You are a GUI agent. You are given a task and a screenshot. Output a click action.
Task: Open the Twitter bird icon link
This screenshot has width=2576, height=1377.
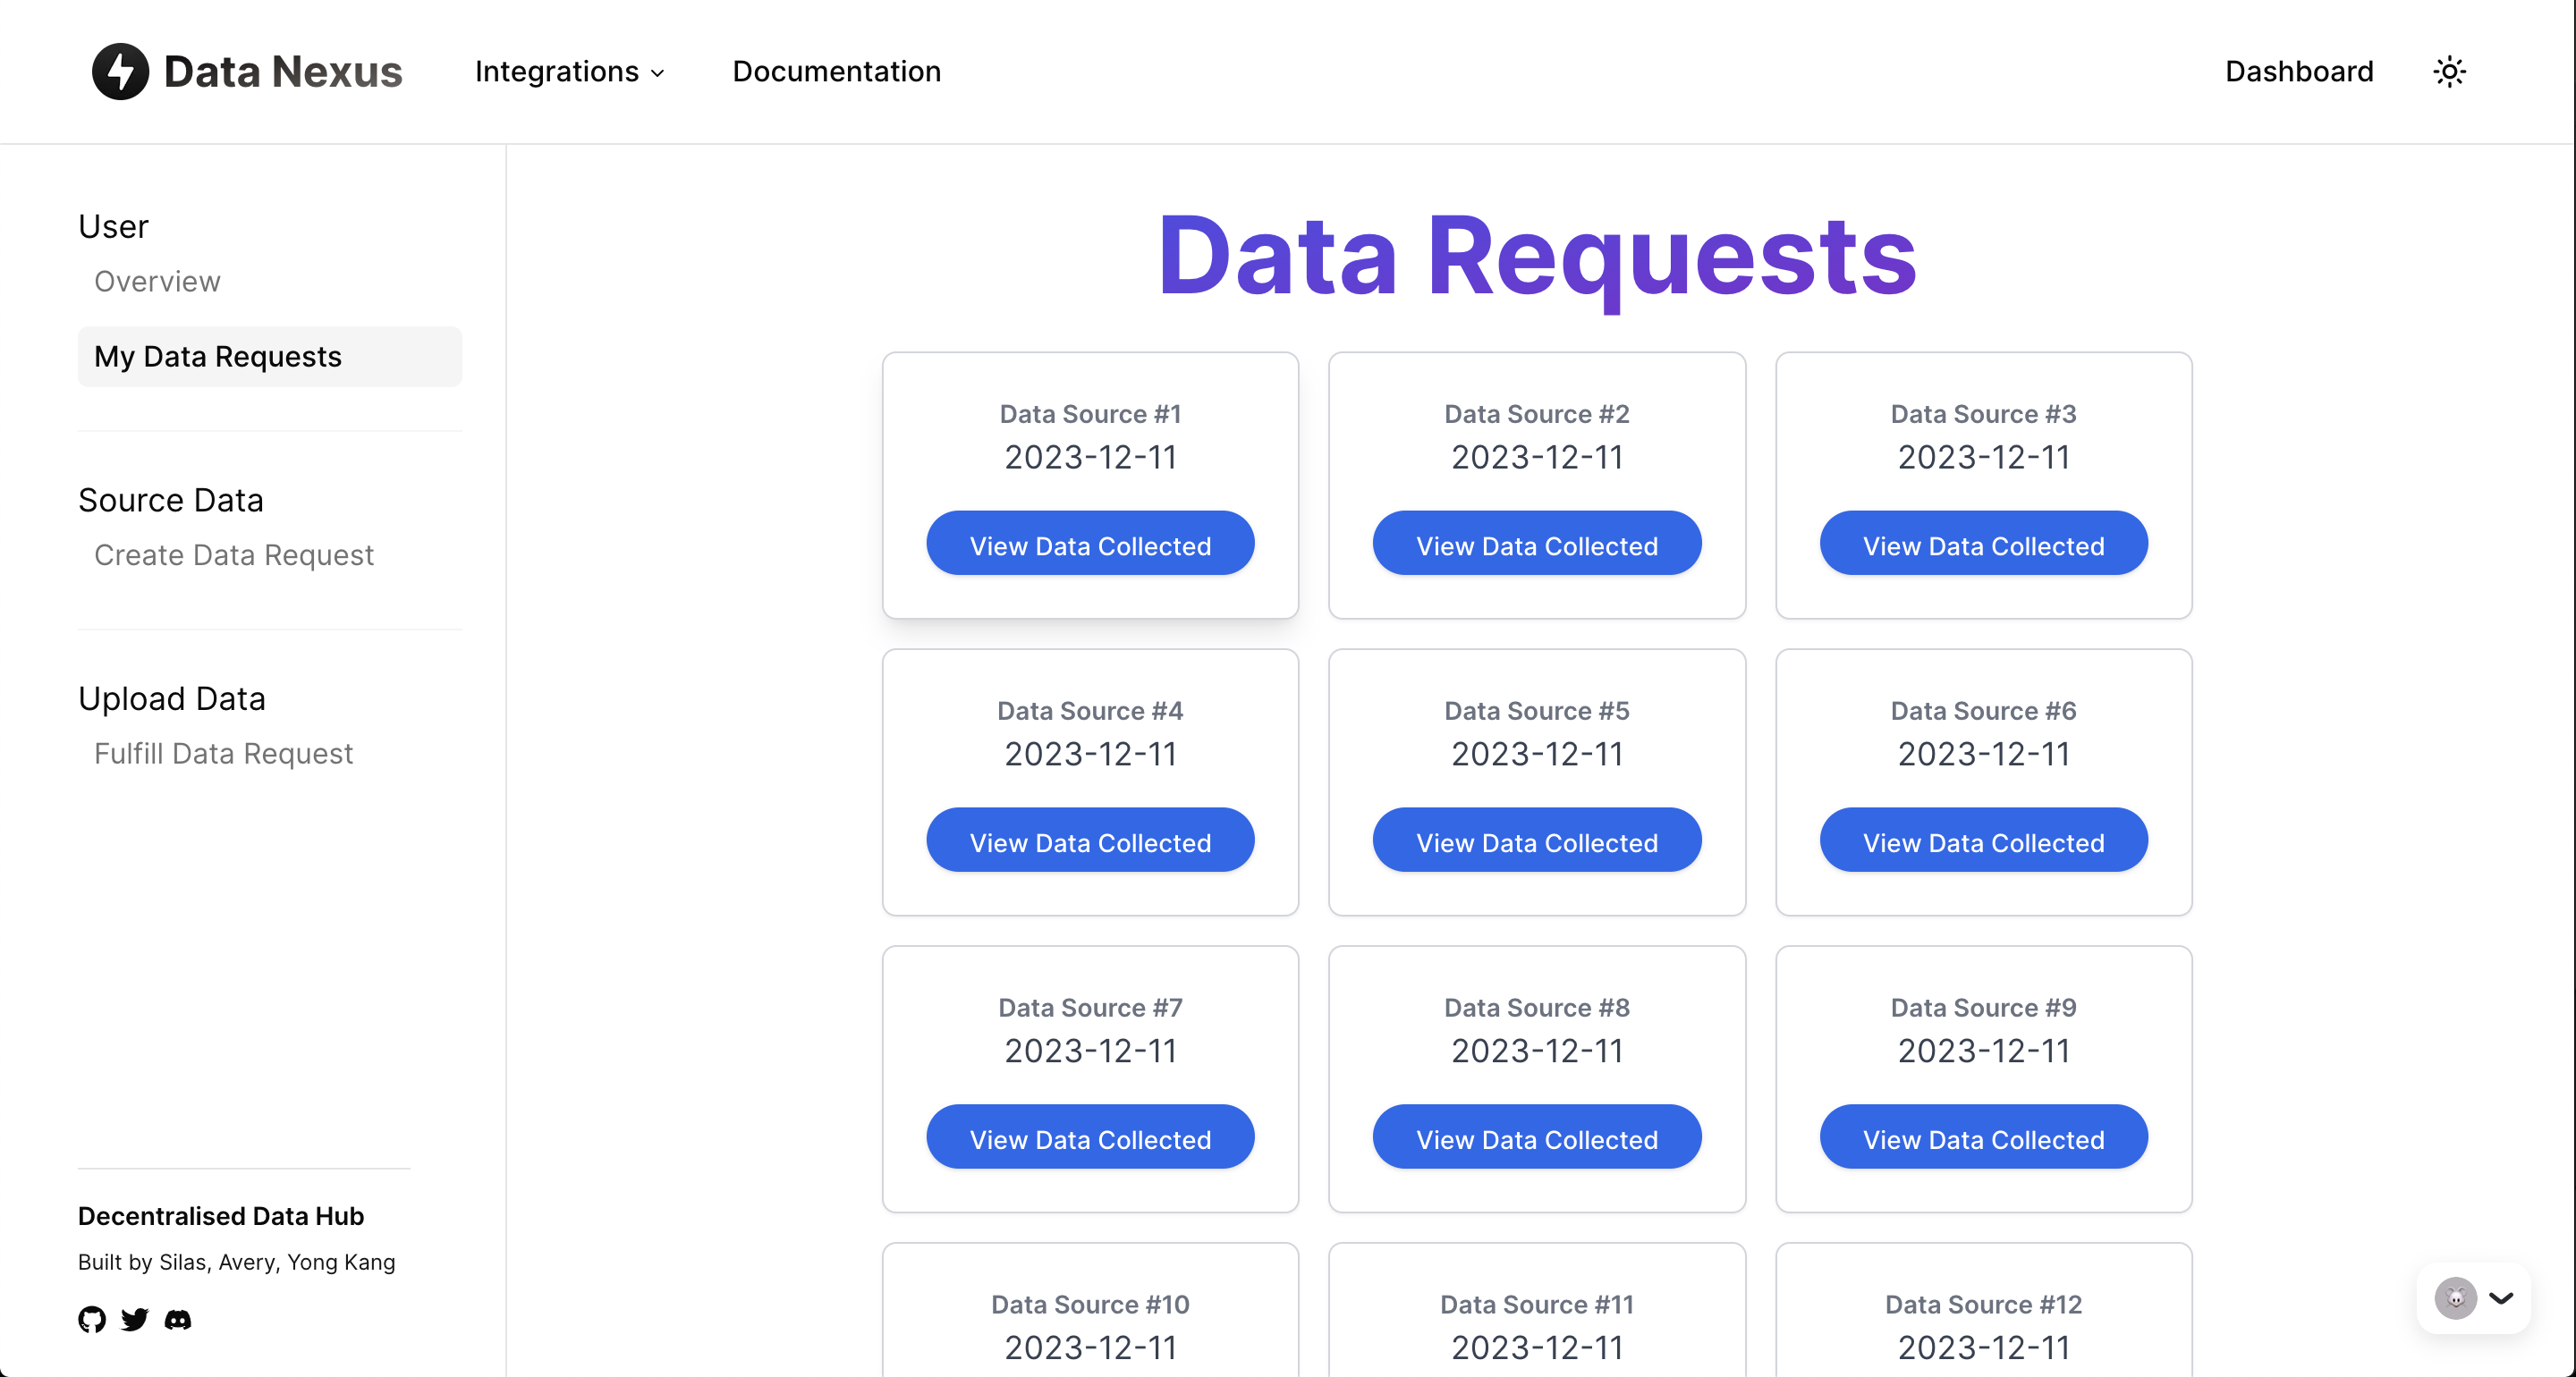click(134, 1319)
